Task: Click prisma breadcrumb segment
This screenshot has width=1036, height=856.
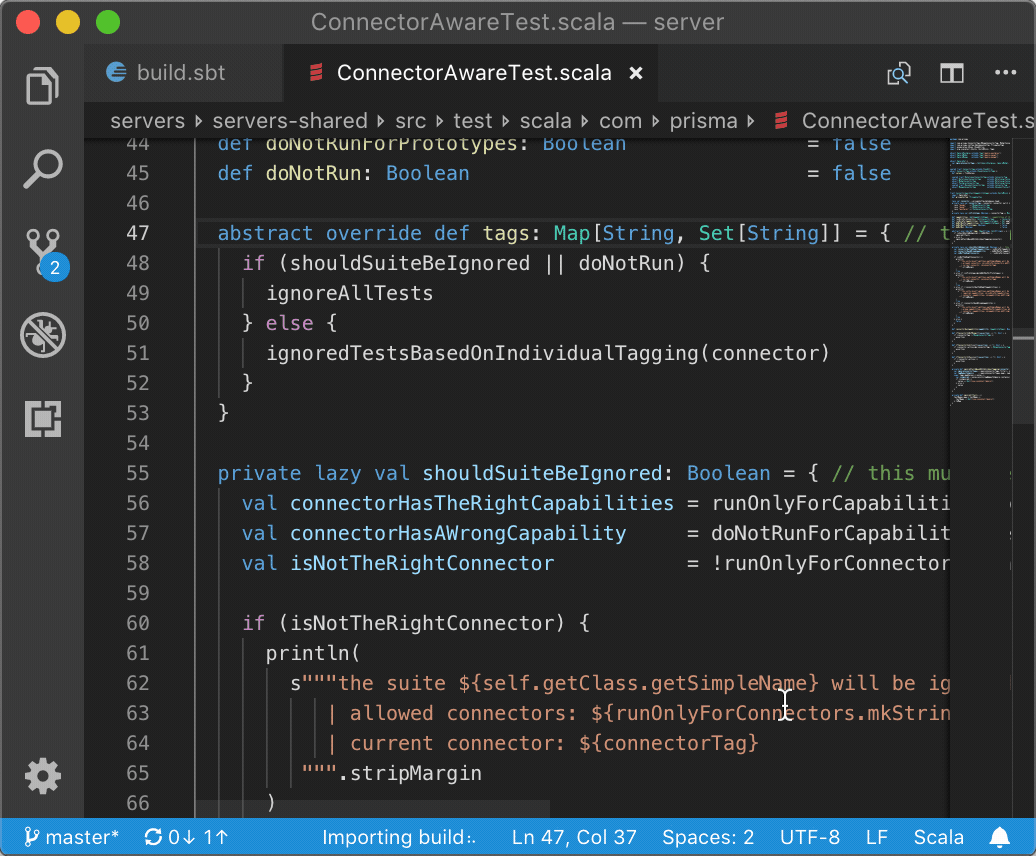Action: 703,121
